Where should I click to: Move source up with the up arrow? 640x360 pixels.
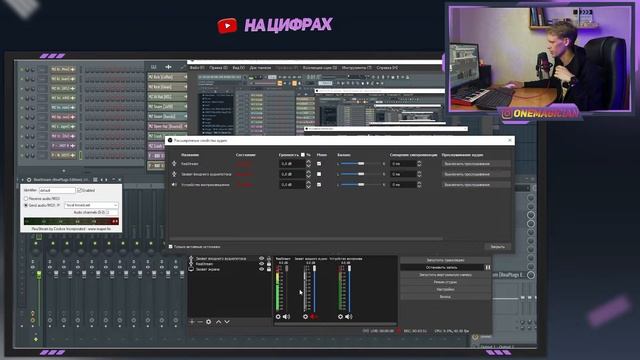[x=218, y=322]
